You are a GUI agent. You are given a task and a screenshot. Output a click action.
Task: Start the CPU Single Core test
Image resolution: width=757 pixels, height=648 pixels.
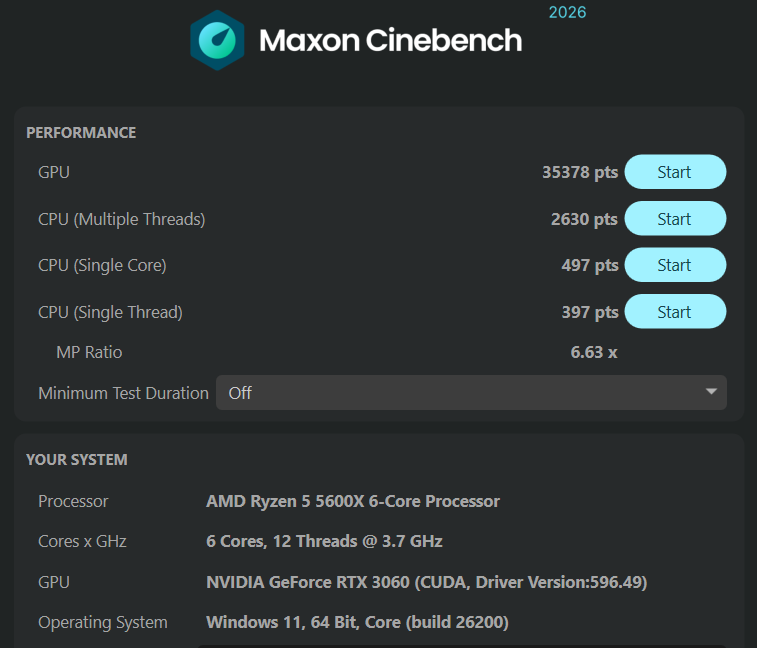click(675, 265)
